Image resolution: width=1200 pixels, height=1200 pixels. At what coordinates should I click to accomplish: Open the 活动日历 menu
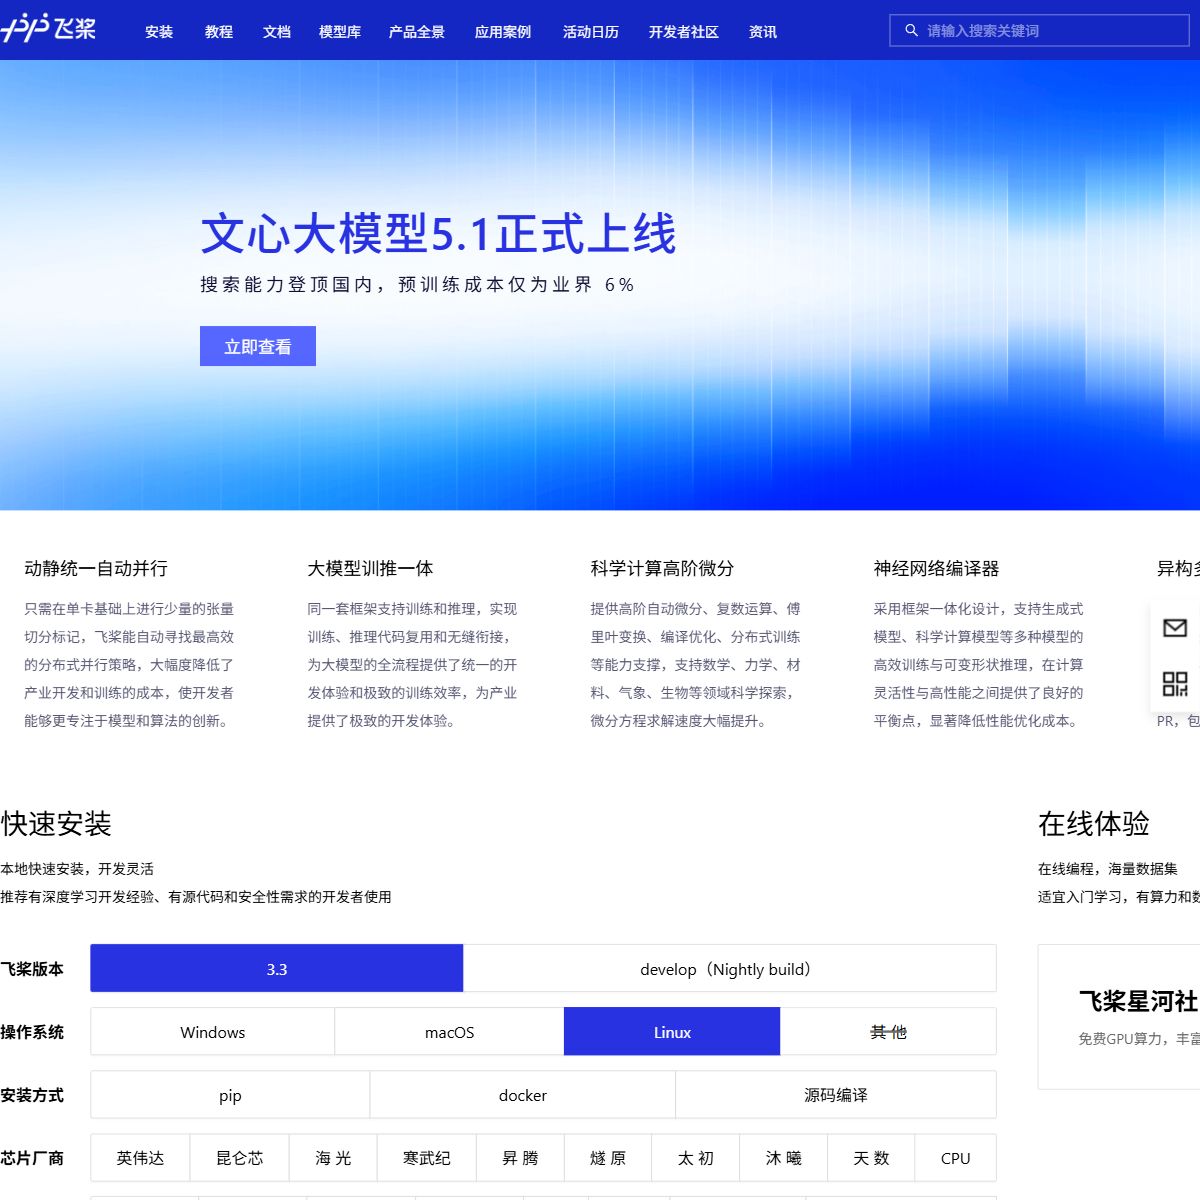591,32
